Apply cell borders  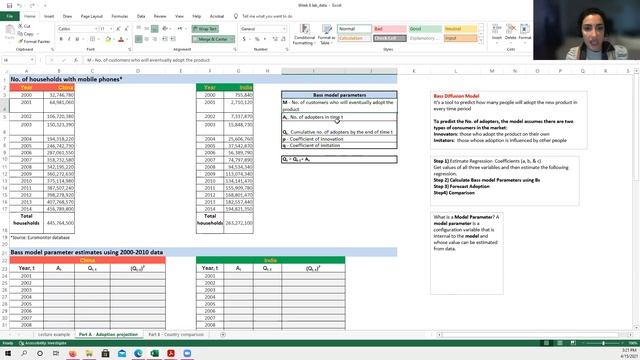pos(92,39)
